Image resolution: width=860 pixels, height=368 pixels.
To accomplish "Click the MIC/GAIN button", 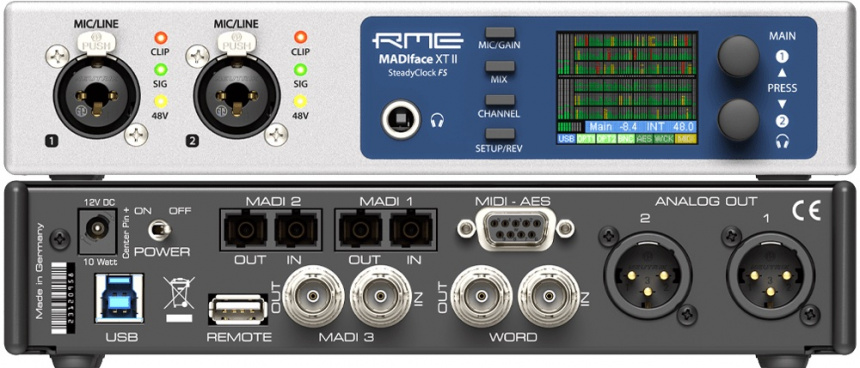I will click(500, 32).
